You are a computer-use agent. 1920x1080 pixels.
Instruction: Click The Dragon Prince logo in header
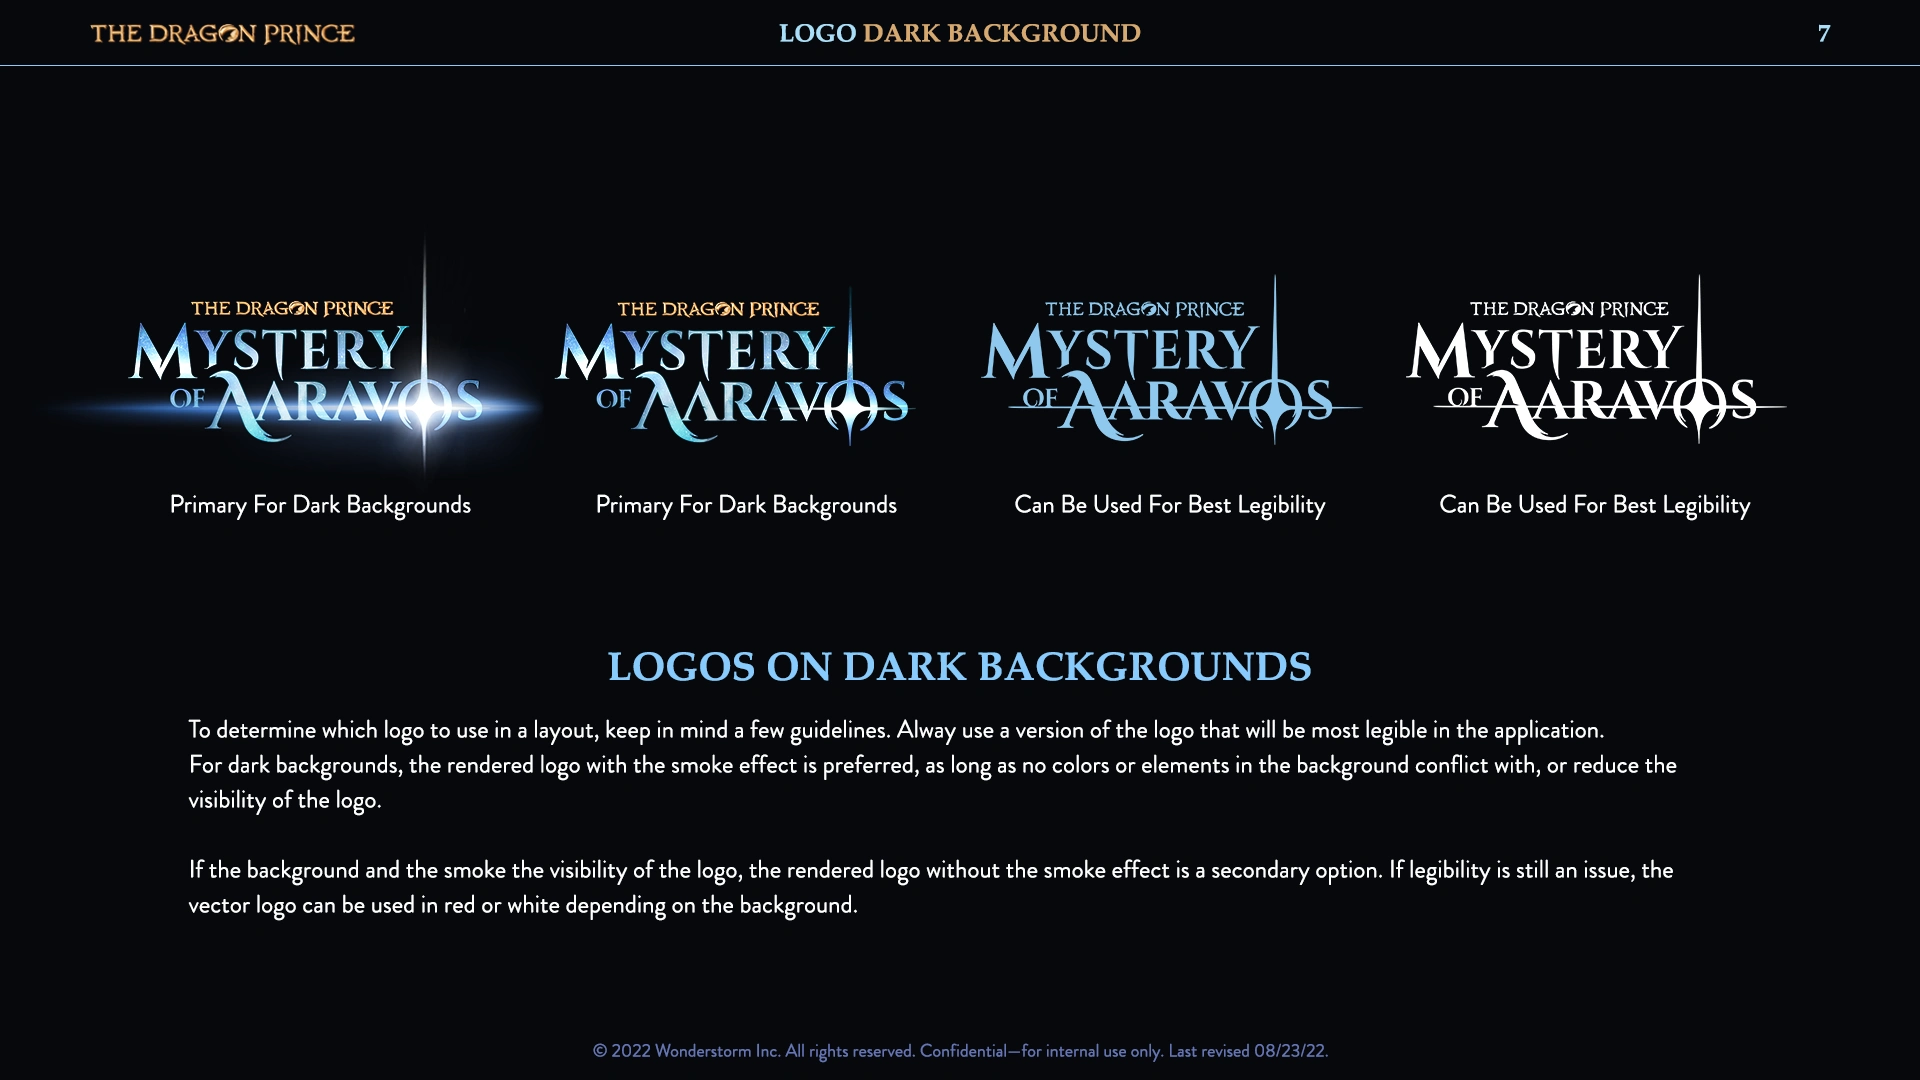(x=222, y=34)
